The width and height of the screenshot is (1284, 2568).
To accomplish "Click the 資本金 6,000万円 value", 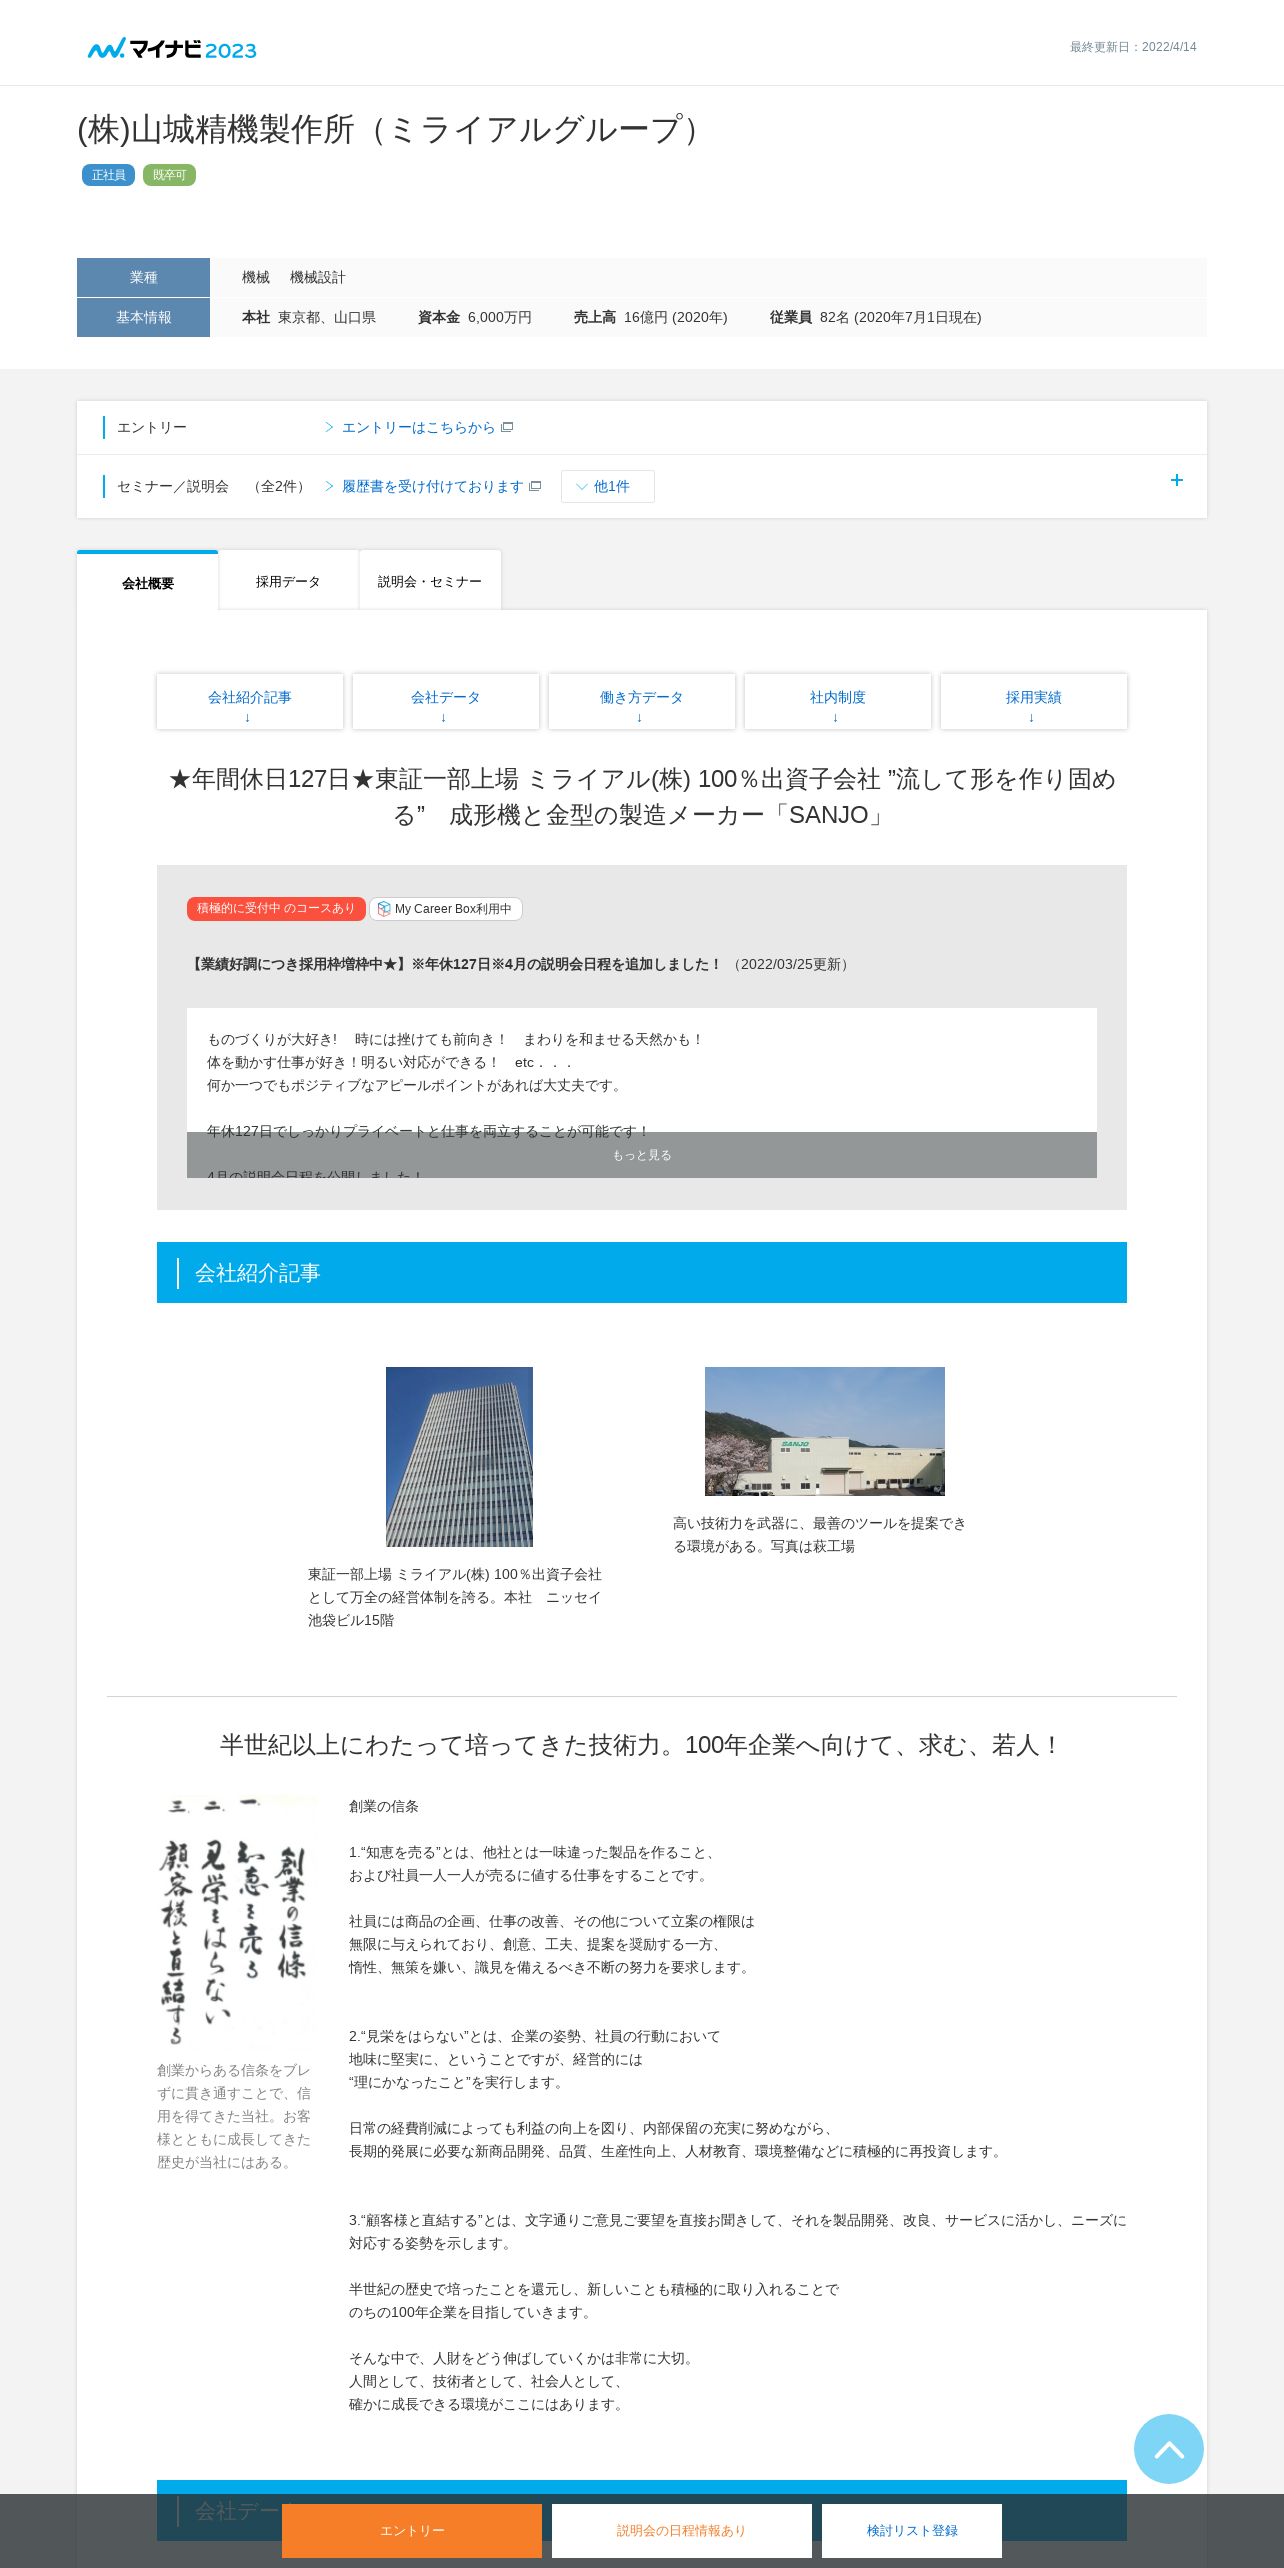I will pyautogui.click(x=475, y=317).
